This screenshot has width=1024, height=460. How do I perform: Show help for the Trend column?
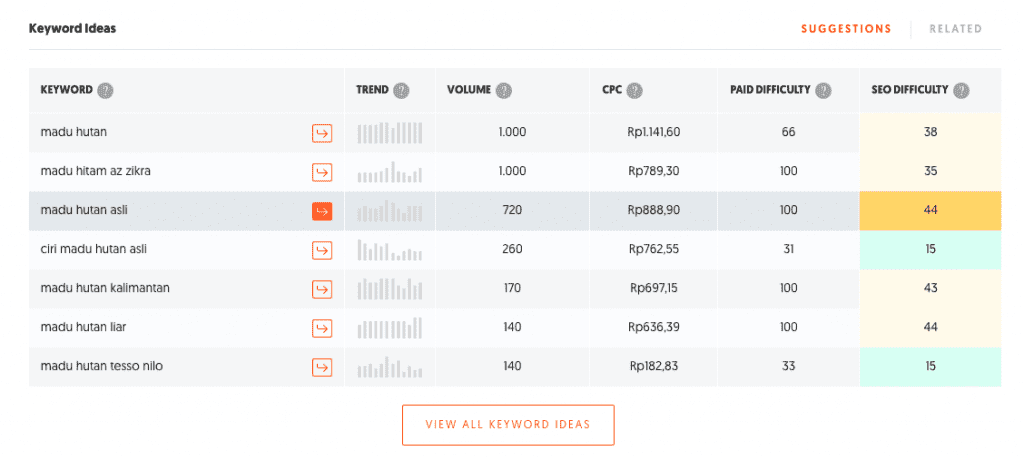point(401,90)
